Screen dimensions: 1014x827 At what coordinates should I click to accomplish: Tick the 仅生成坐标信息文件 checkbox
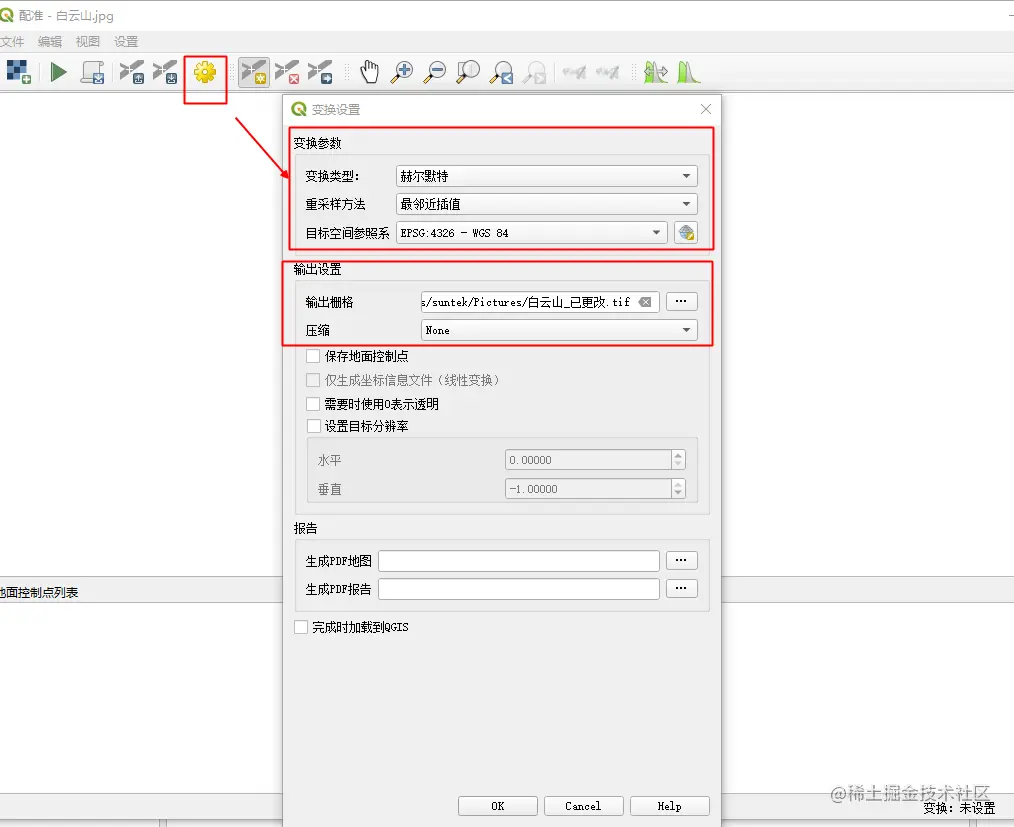pos(313,380)
